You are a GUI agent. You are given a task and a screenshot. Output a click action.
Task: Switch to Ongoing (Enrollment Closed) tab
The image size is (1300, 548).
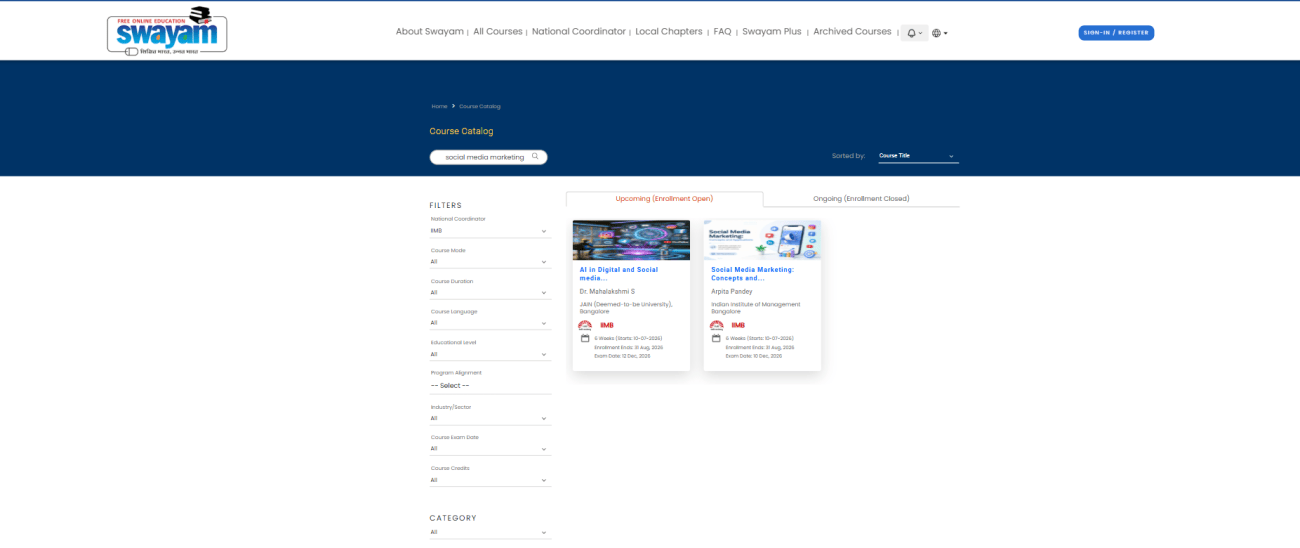click(861, 199)
